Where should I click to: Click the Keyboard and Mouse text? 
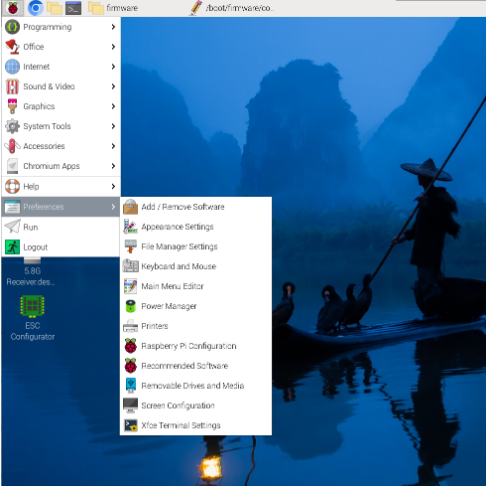(179, 266)
